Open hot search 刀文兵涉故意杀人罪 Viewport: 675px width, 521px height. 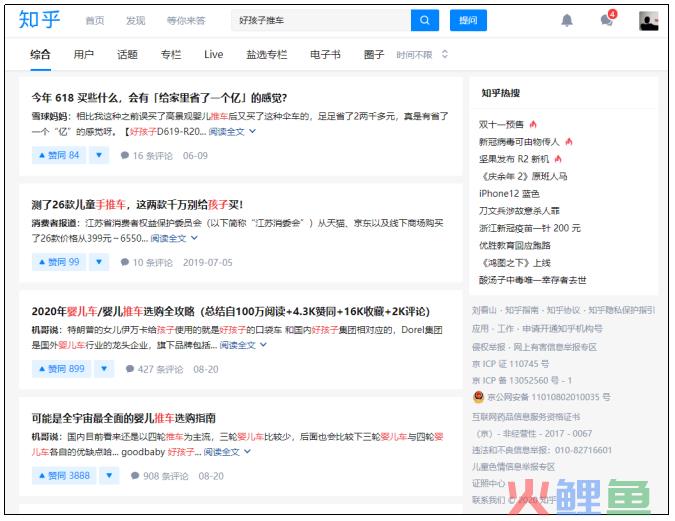[520, 211]
